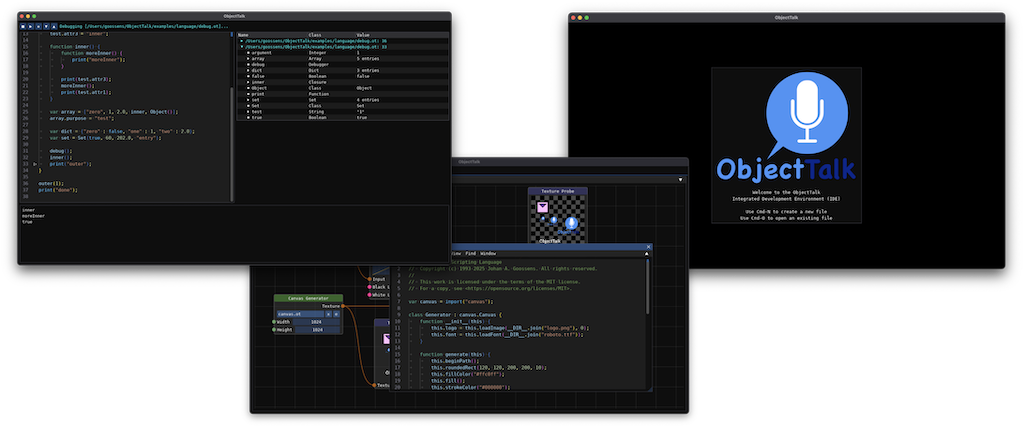Click the Texture Probe preview thumbnail

tap(557, 218)
